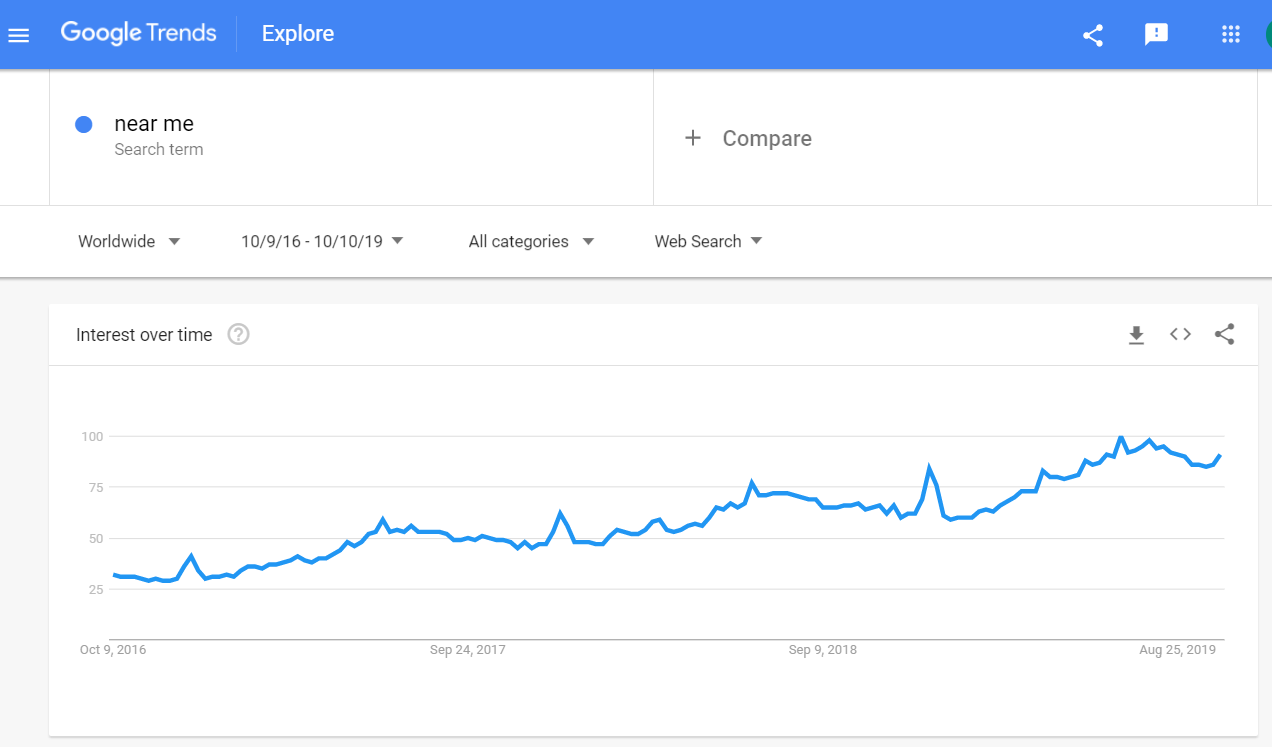
Task: Click the Sep 9, 2018 axis label
Action: coord(823,650)
